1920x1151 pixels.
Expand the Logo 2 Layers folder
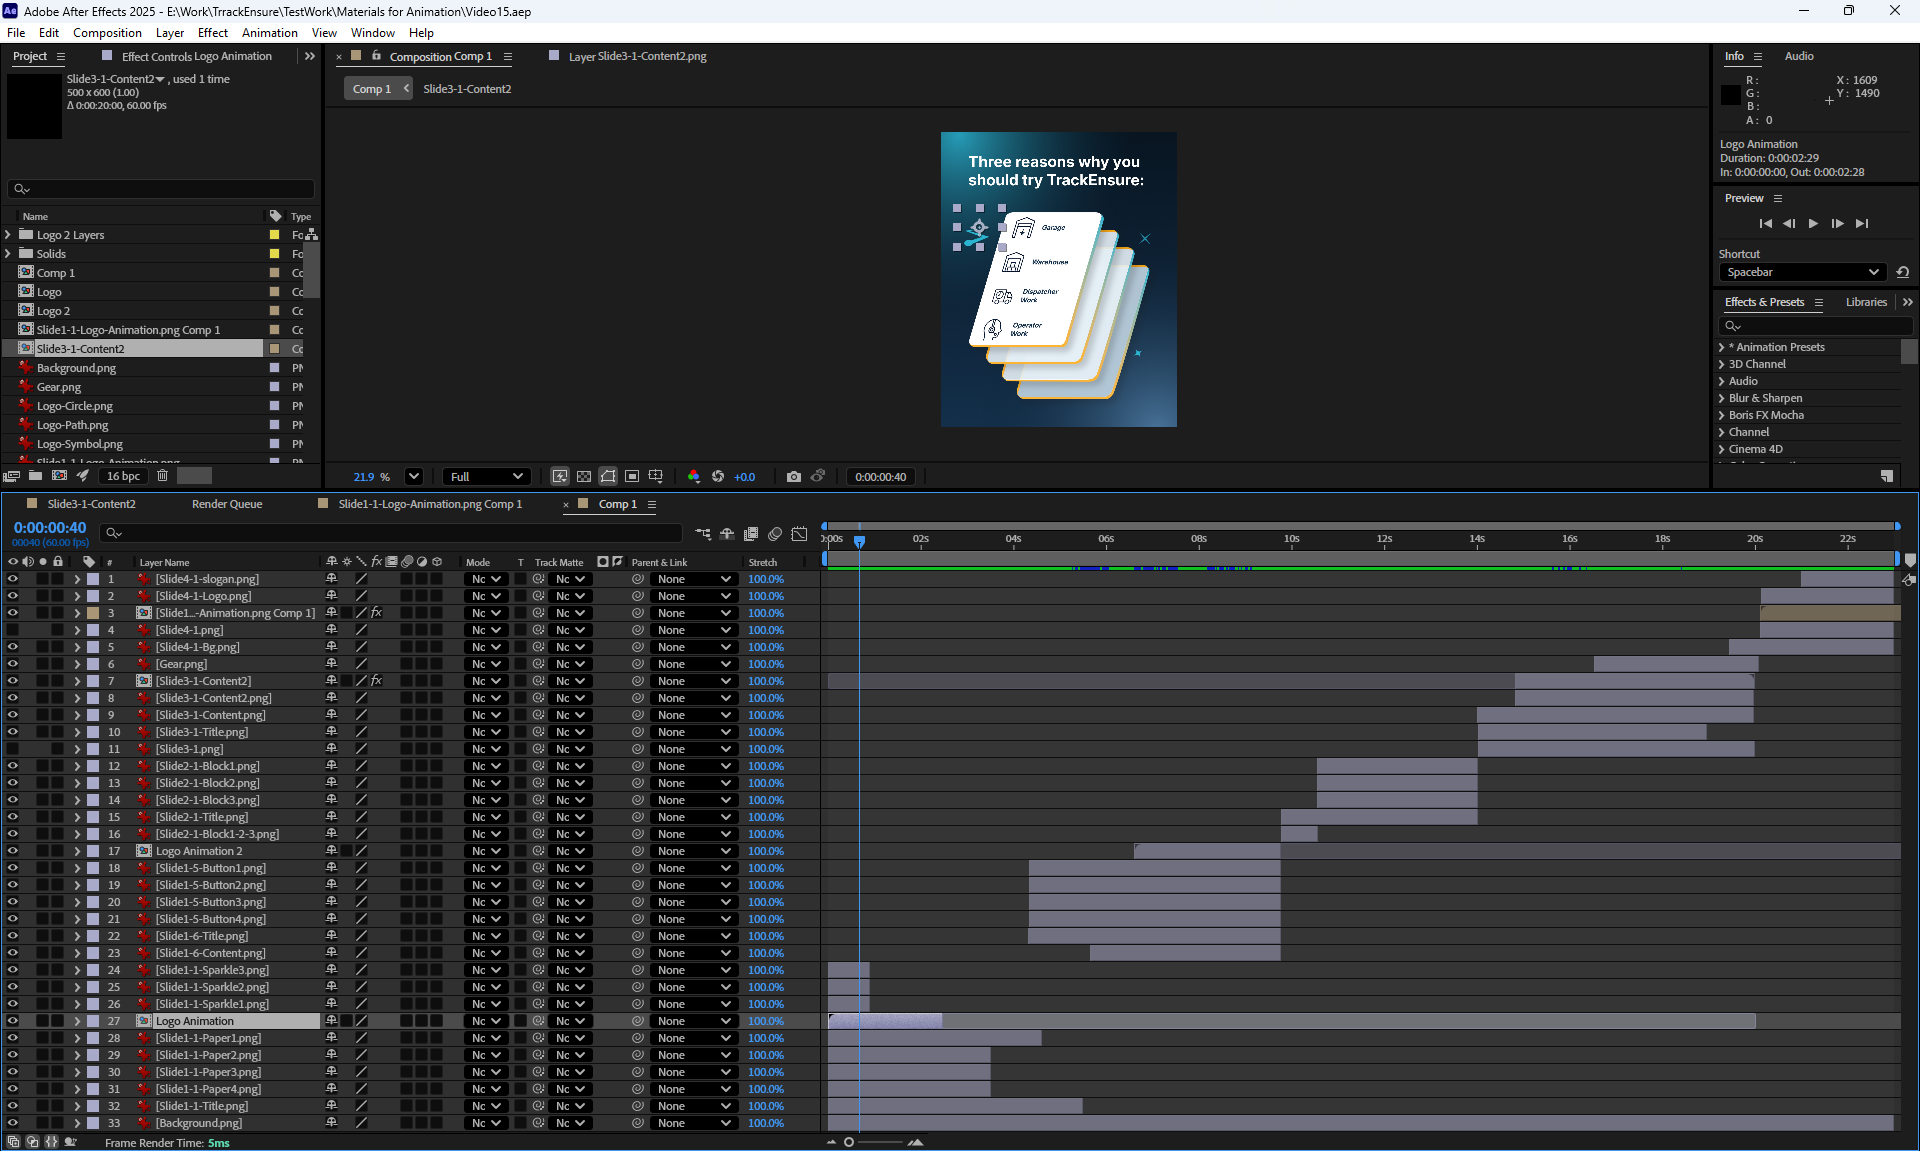8,235
